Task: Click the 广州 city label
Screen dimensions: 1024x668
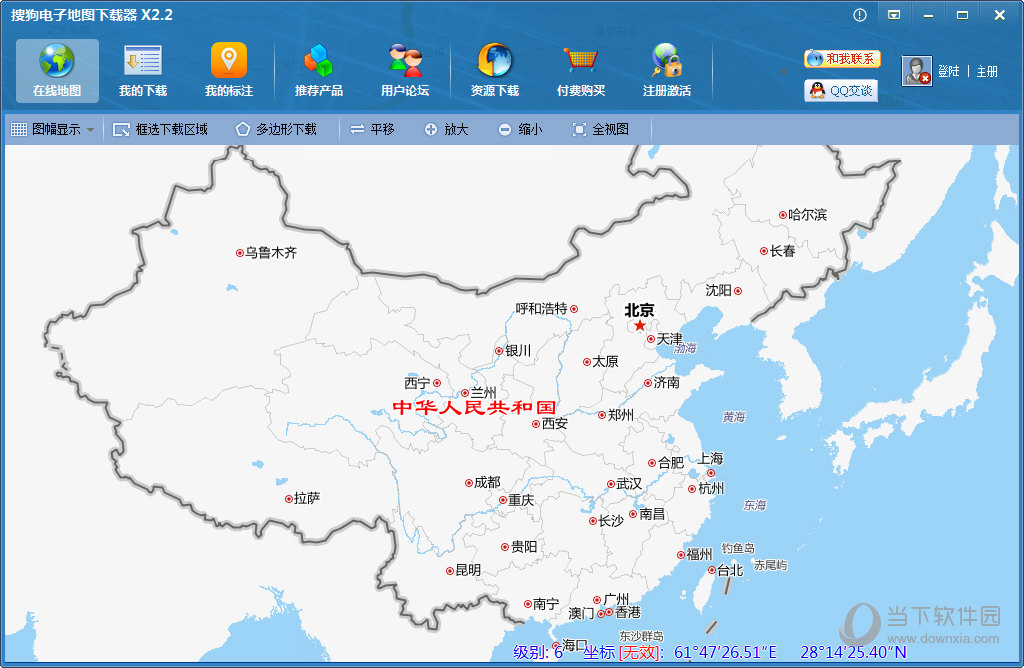Action: pyautogui.click(x=616, y=599)
